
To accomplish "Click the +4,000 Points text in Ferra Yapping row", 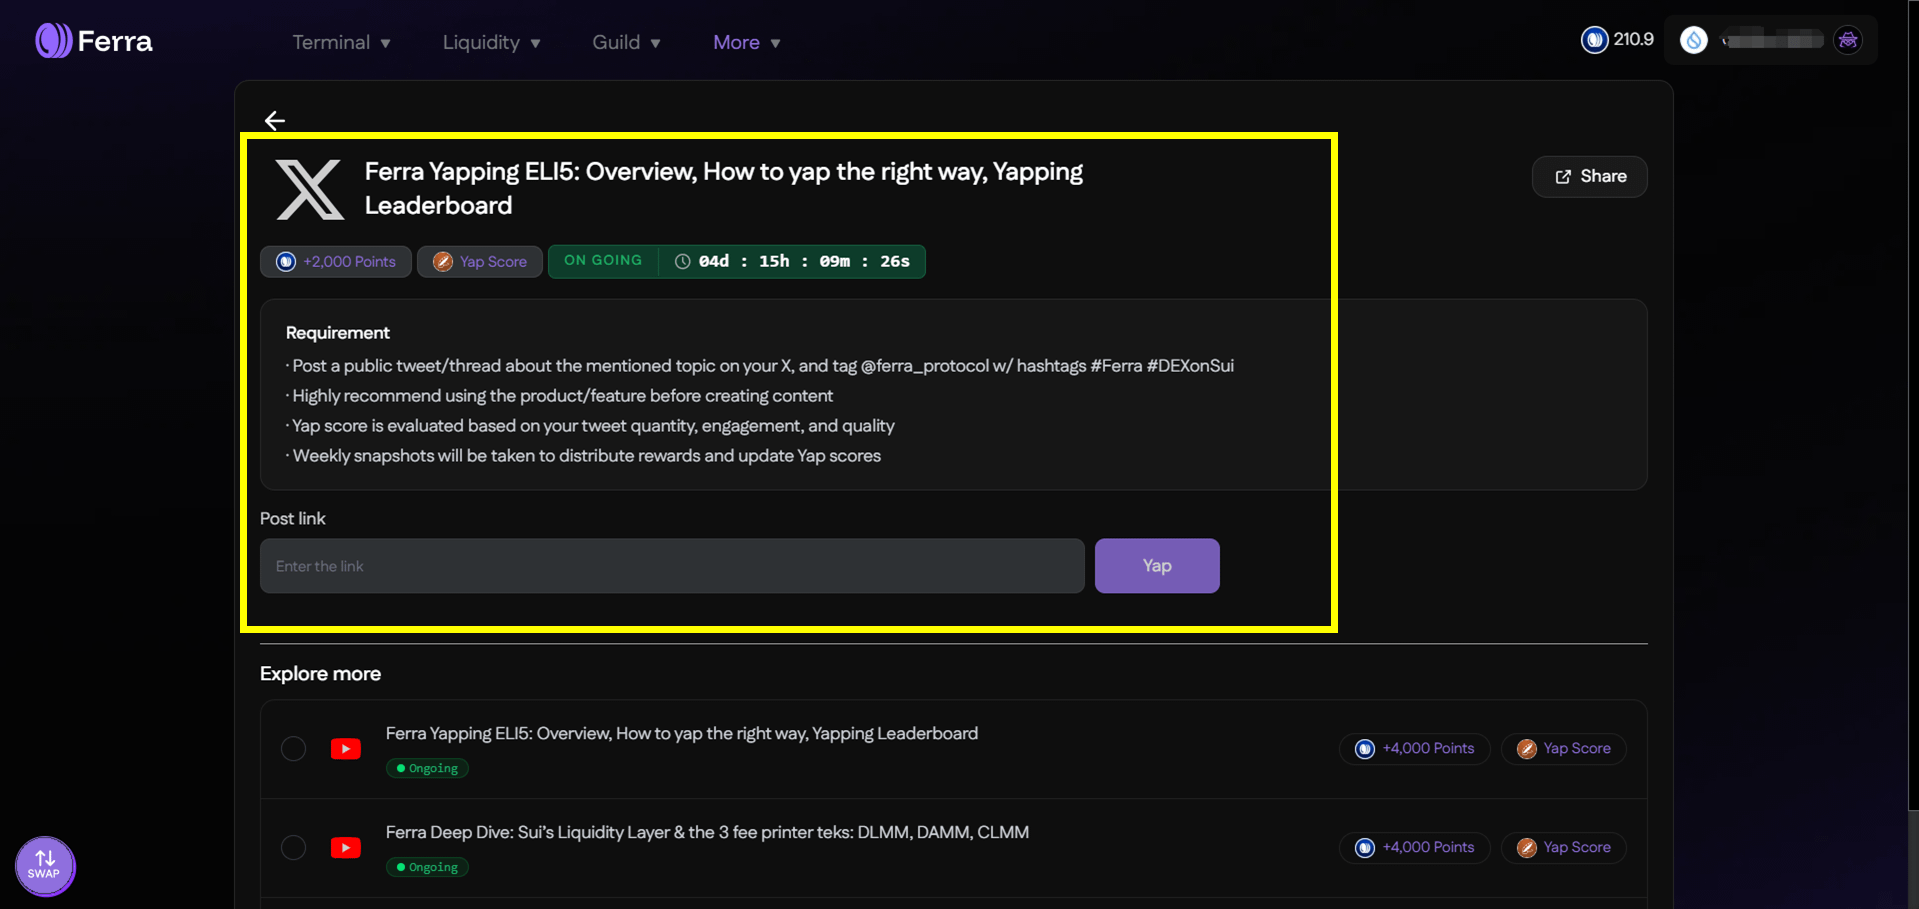I will point(1428,748).
